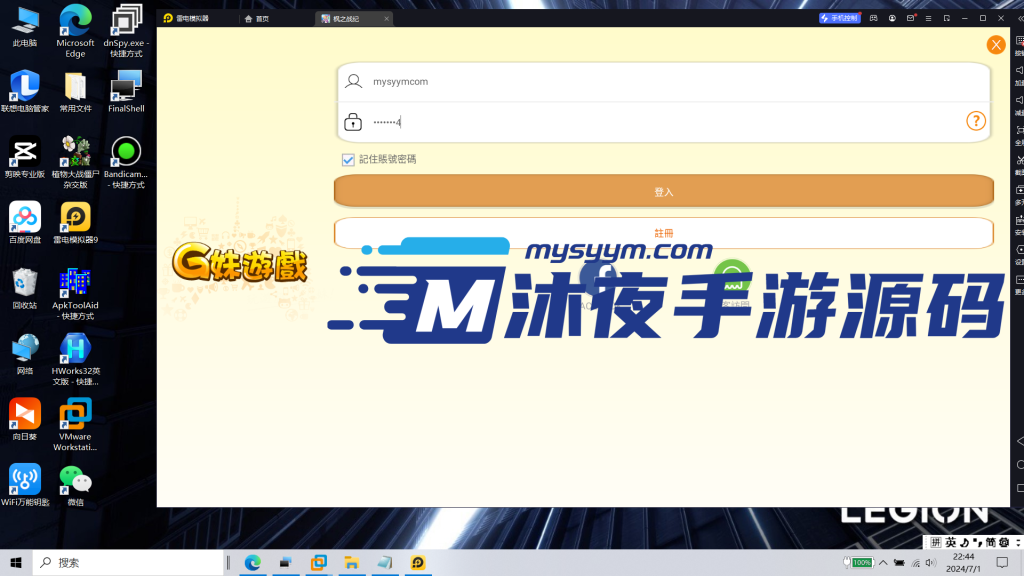Open the LDPlayer icon on the taskbar
This screenshot has width=1024, height=576.
pos(417,563)
